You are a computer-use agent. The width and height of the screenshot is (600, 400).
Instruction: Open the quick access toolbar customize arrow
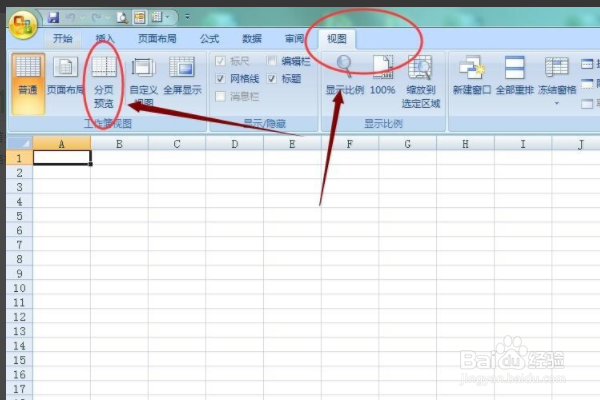pyautogui.click(x=187, y=17)
